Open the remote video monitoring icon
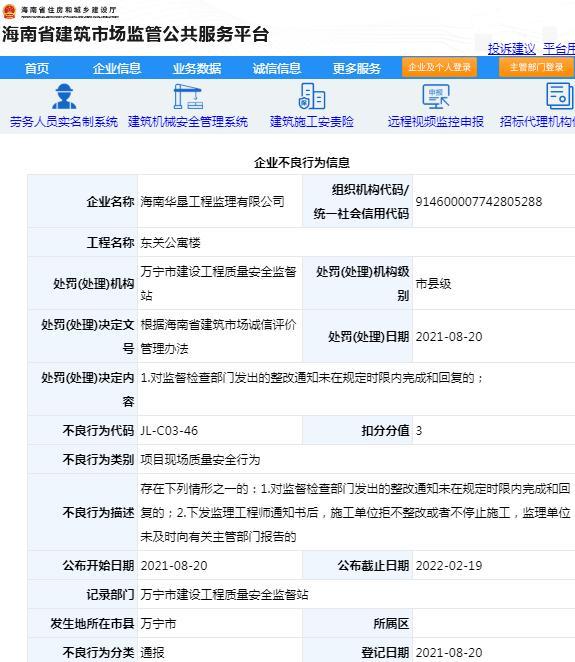This screenshot has height=662, width=575. tap(436, 96)
